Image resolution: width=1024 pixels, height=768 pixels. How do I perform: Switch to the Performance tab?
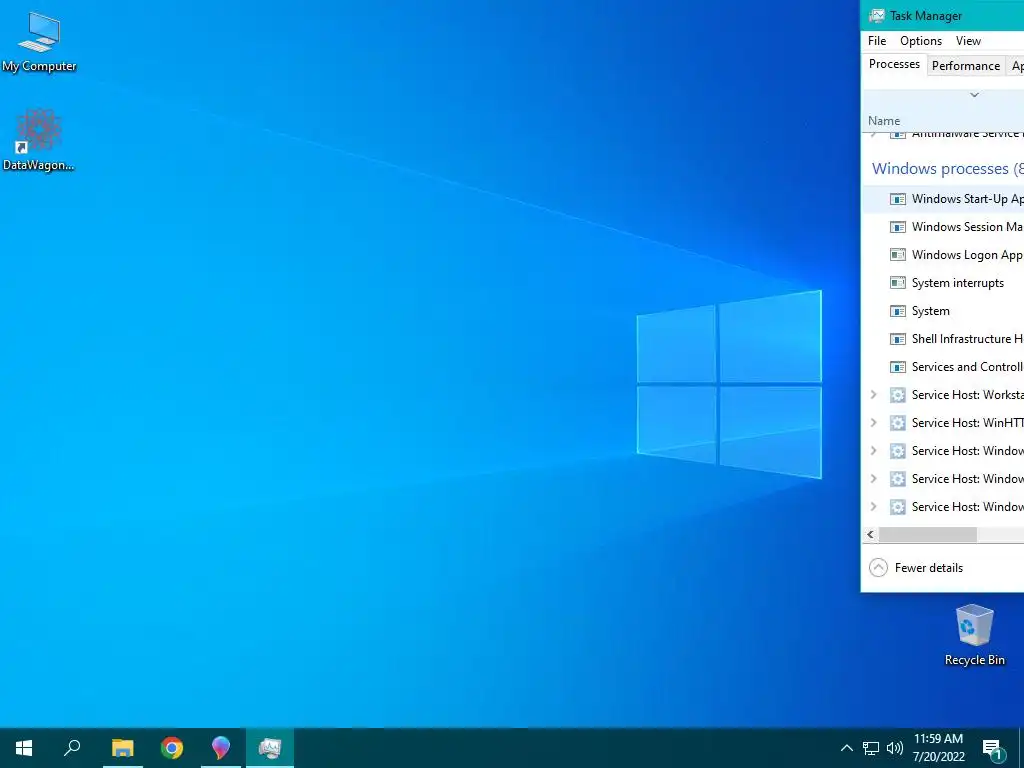[966, 65]
